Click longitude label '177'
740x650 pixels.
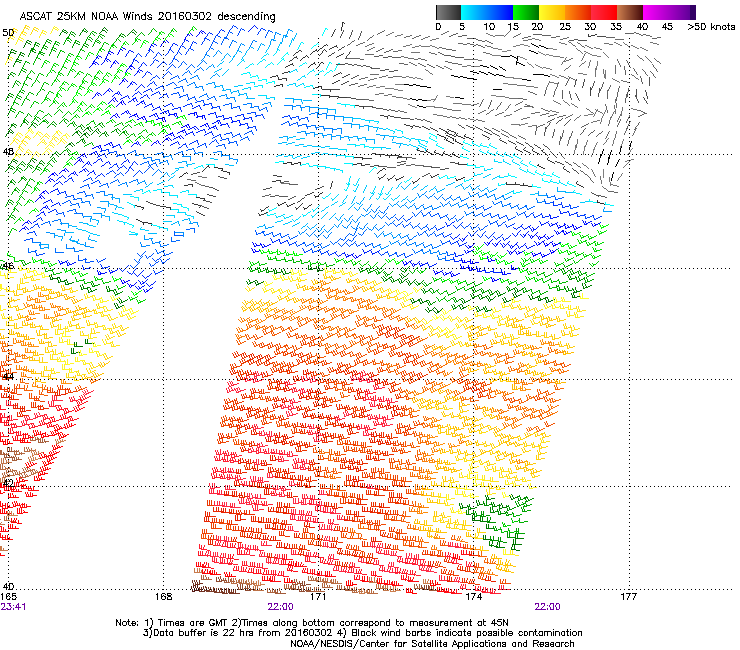[629, 597]
